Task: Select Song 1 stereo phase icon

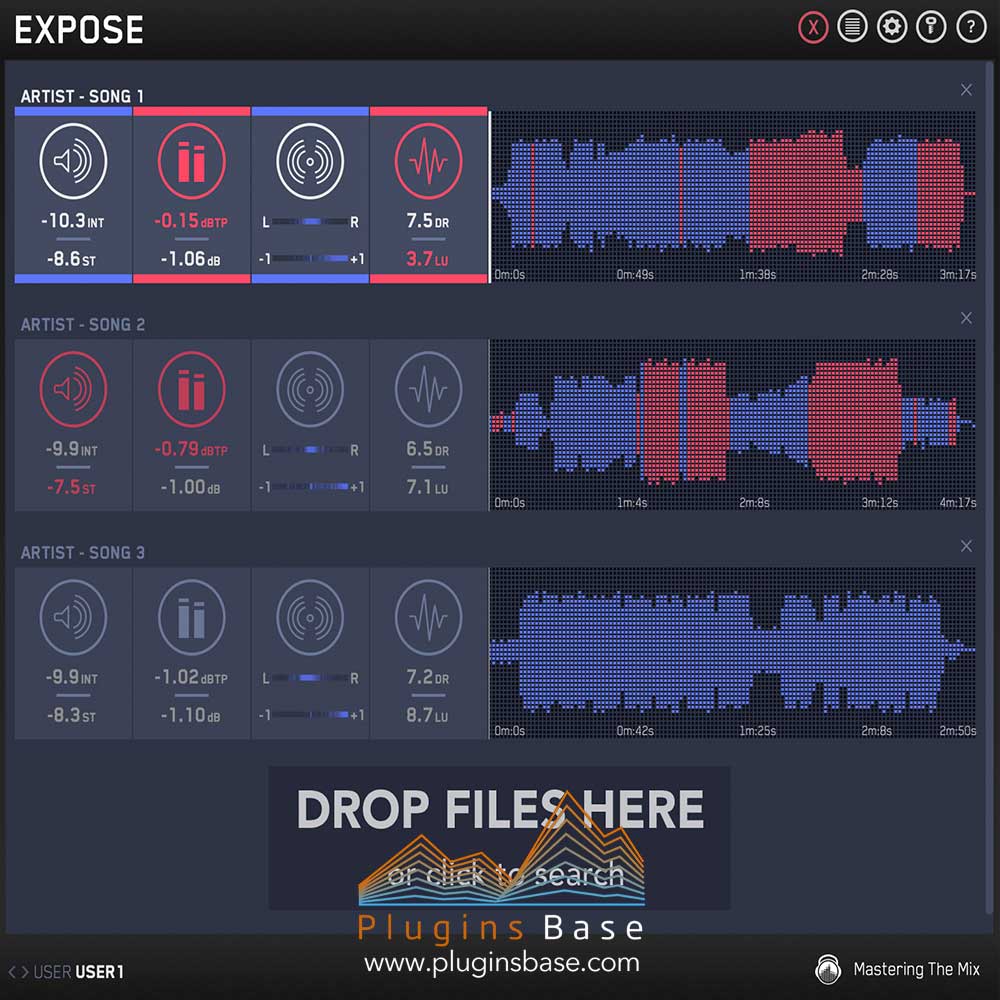Action: click(310, 161)
